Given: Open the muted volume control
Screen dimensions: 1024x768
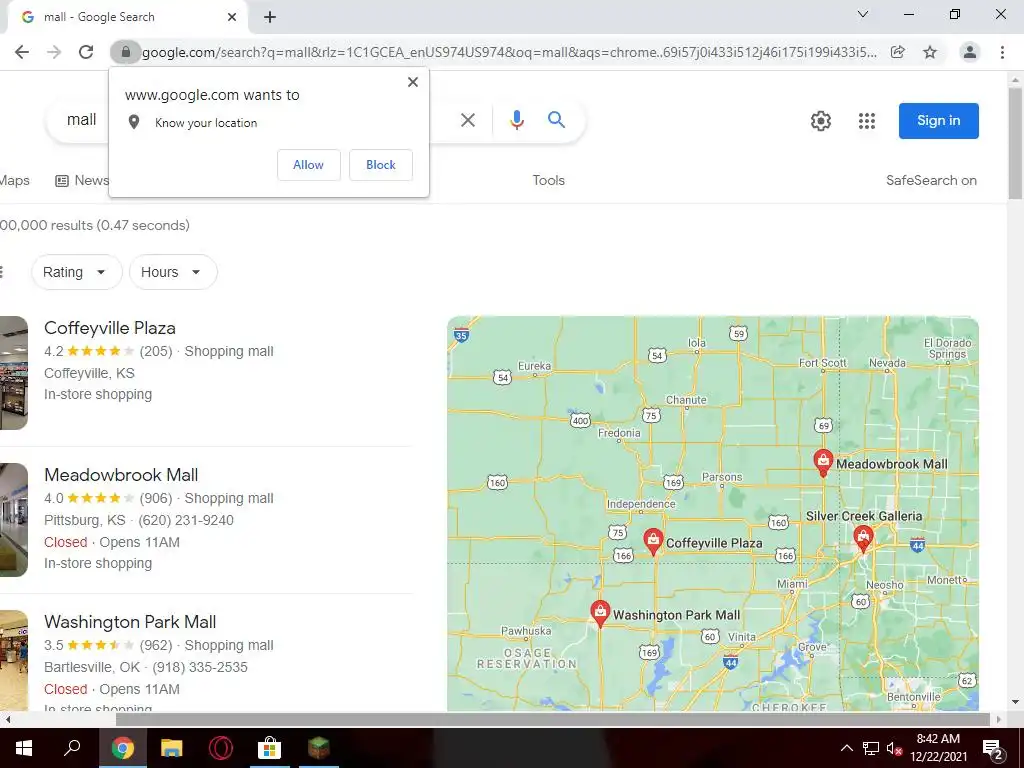Looking at the screenshot, I should 894,748.
